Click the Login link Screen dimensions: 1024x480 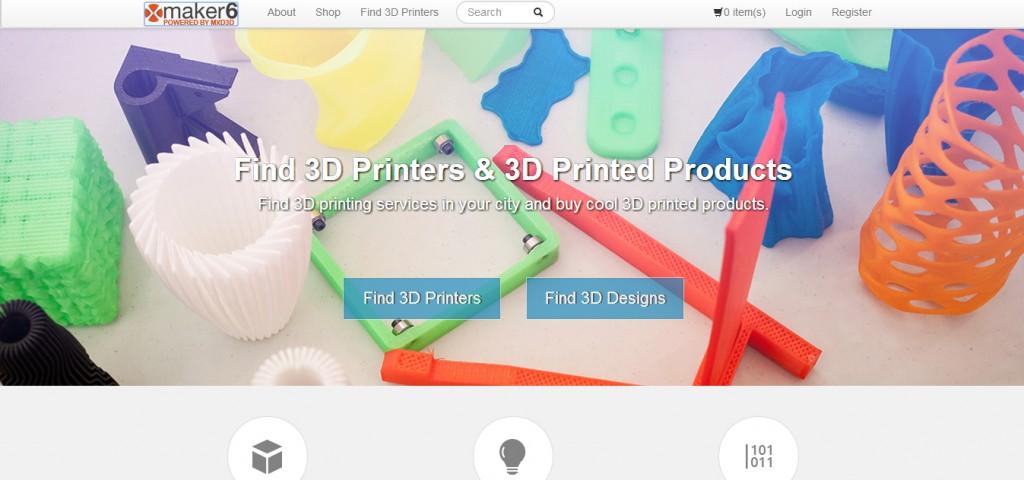[x=798, y=12]
